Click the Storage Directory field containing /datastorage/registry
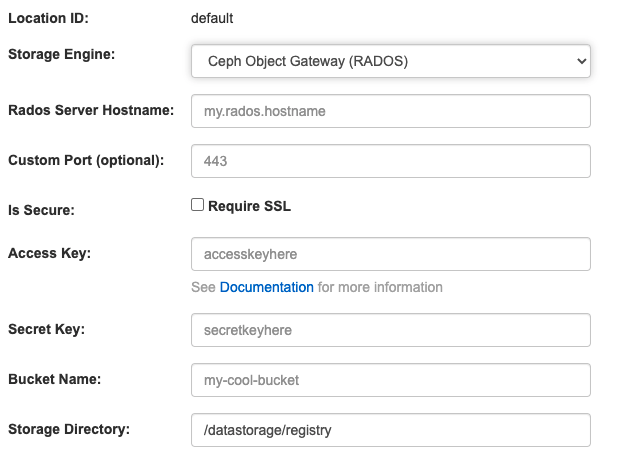 click(x=390, y=430)
